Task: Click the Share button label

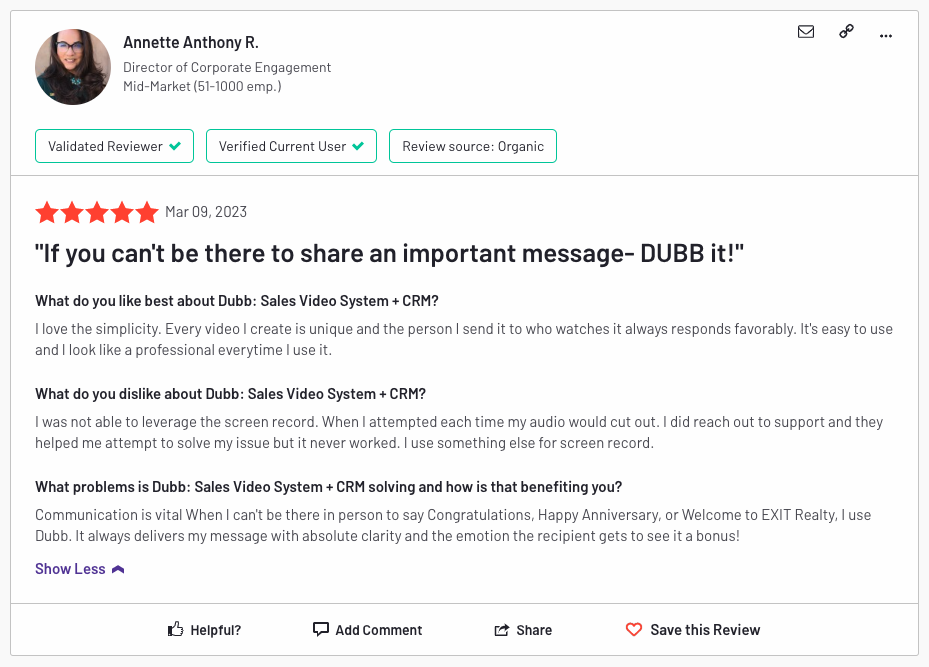Action: tap(534, 630)
